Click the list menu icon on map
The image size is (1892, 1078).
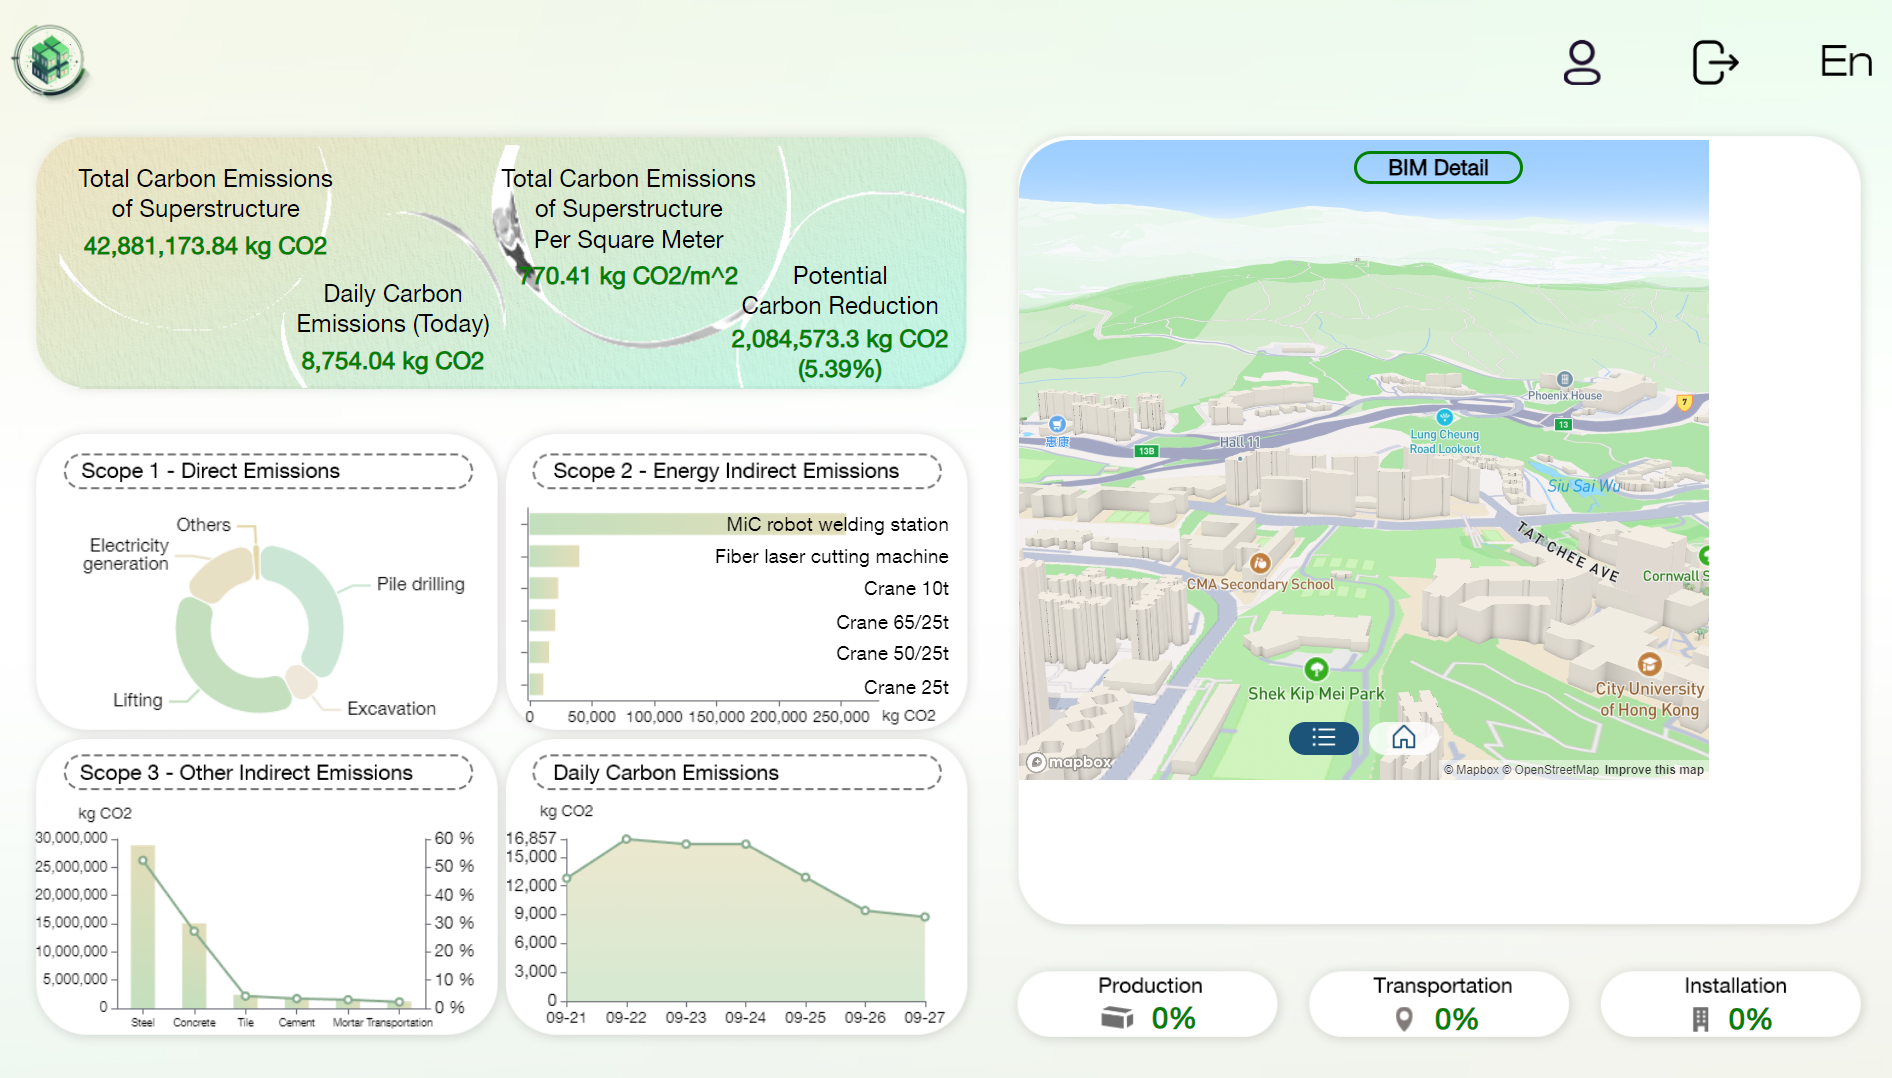click(1323, 738)
